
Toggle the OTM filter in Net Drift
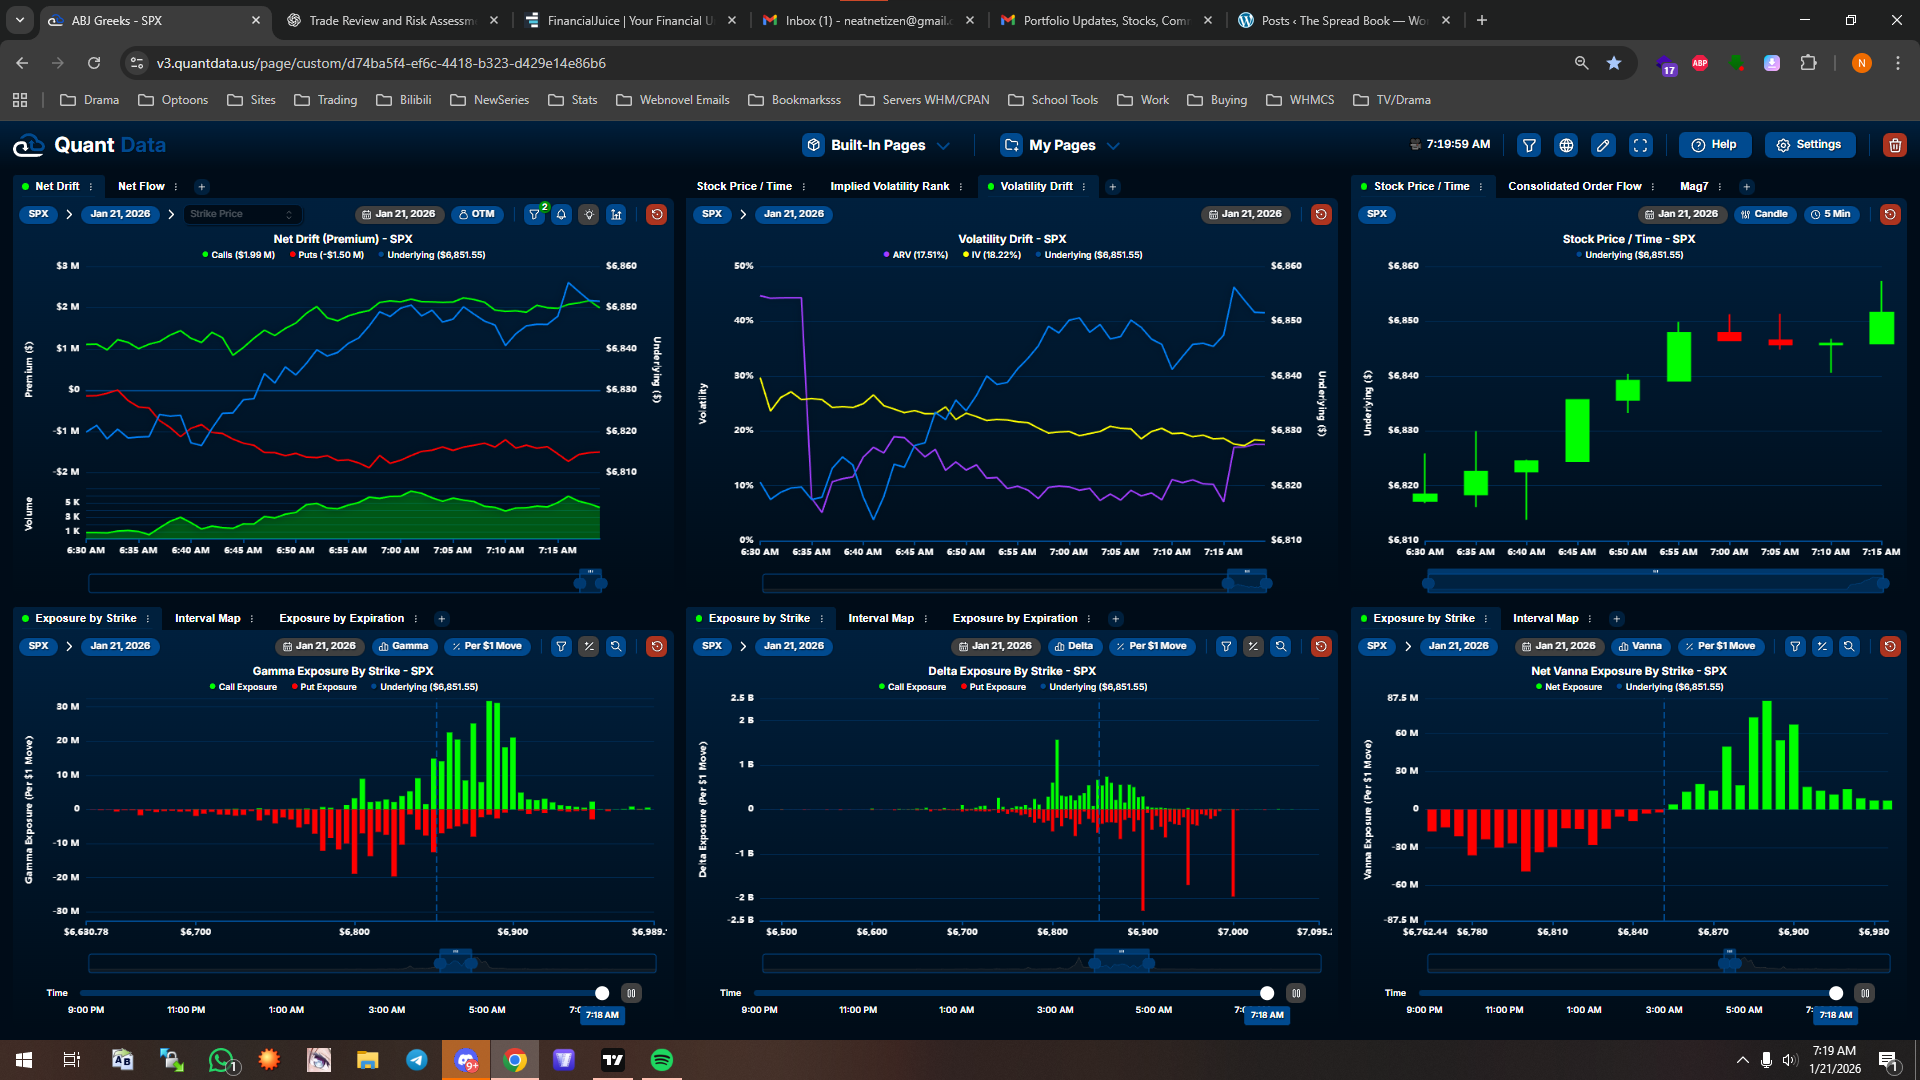477,214
